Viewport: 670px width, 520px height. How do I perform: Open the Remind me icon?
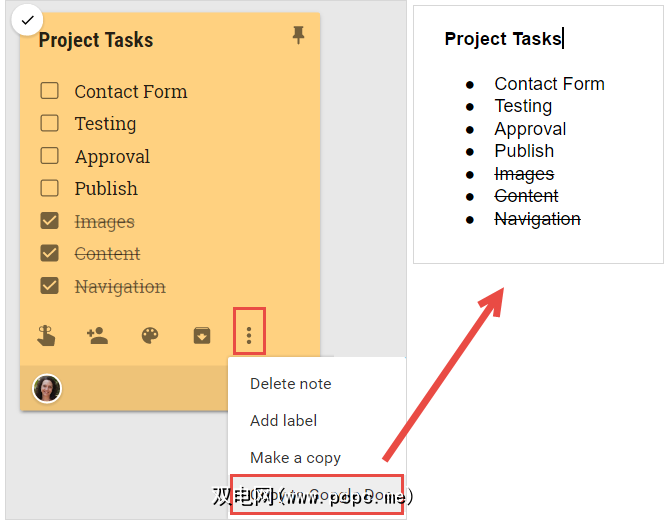click(46, 336)
